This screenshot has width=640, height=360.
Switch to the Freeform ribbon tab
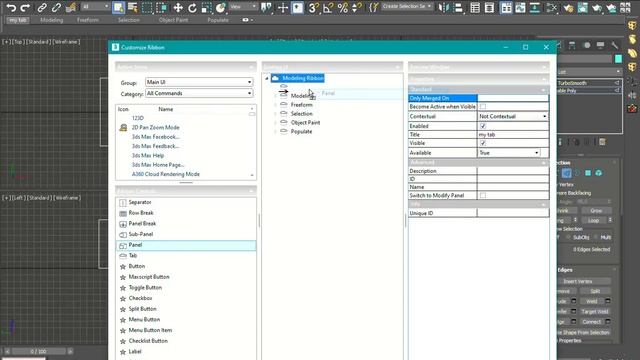pyautogui.click(x=88, y=20)
